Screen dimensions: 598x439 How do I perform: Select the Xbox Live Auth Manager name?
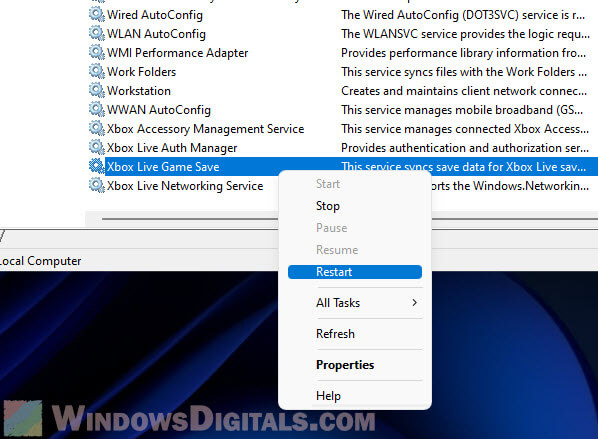(x=172, y=148)
